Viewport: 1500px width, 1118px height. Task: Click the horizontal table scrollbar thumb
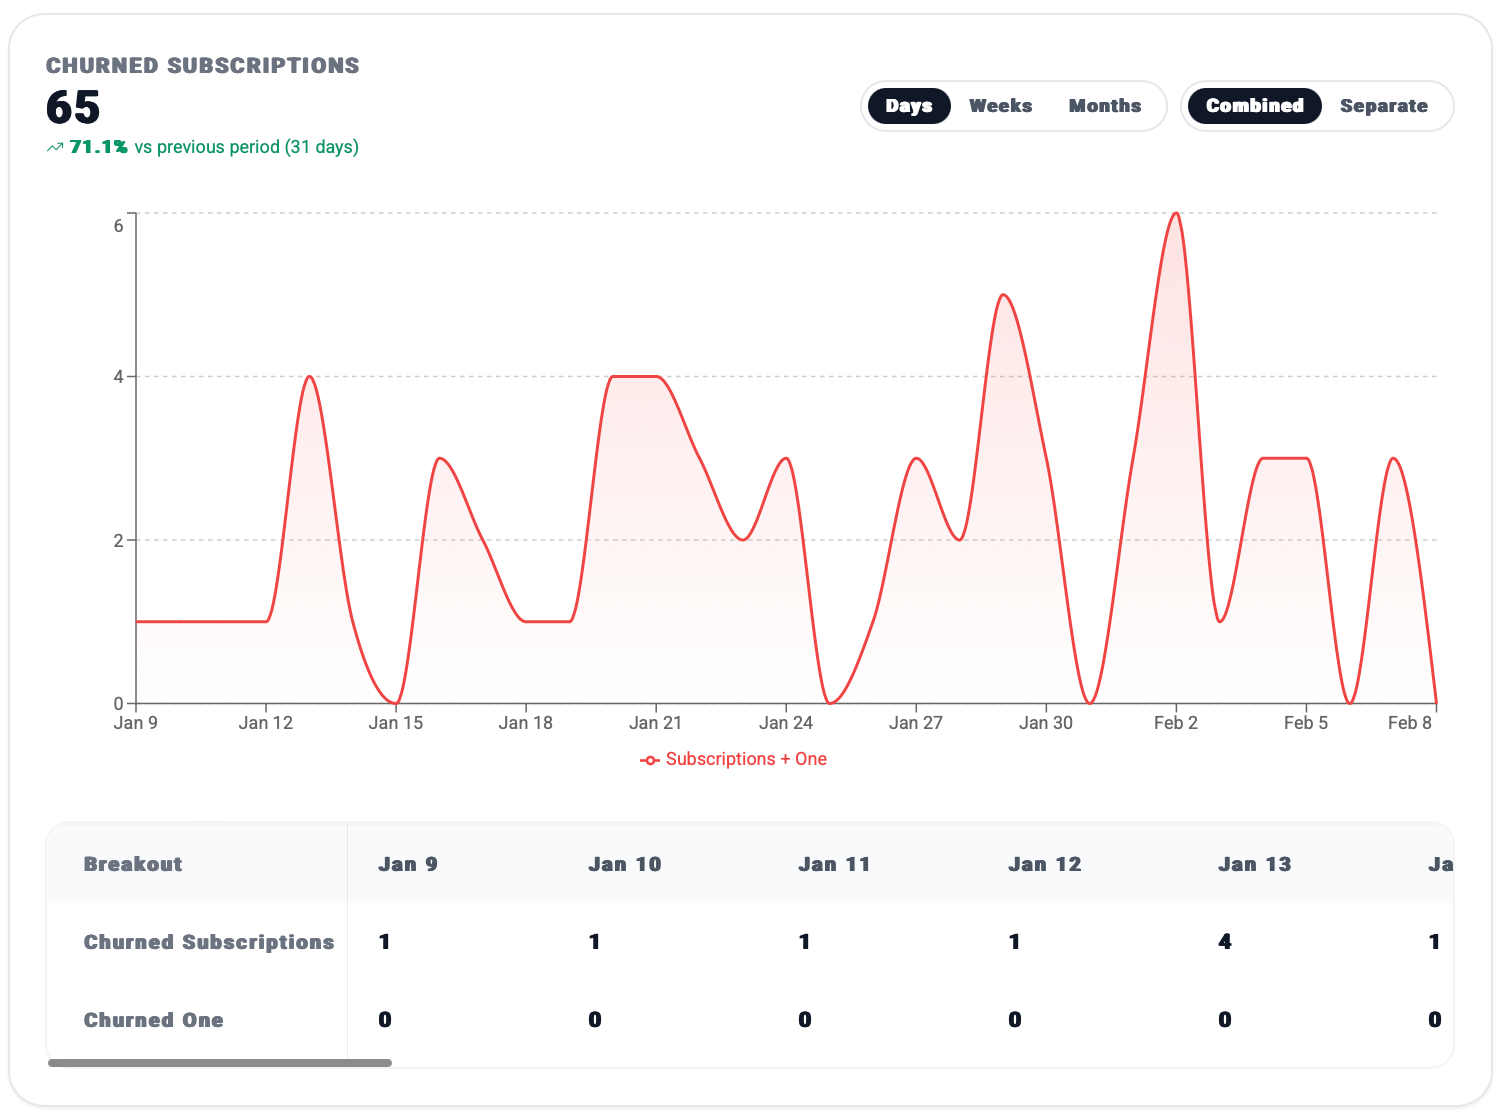click(x=220, y=1063)
